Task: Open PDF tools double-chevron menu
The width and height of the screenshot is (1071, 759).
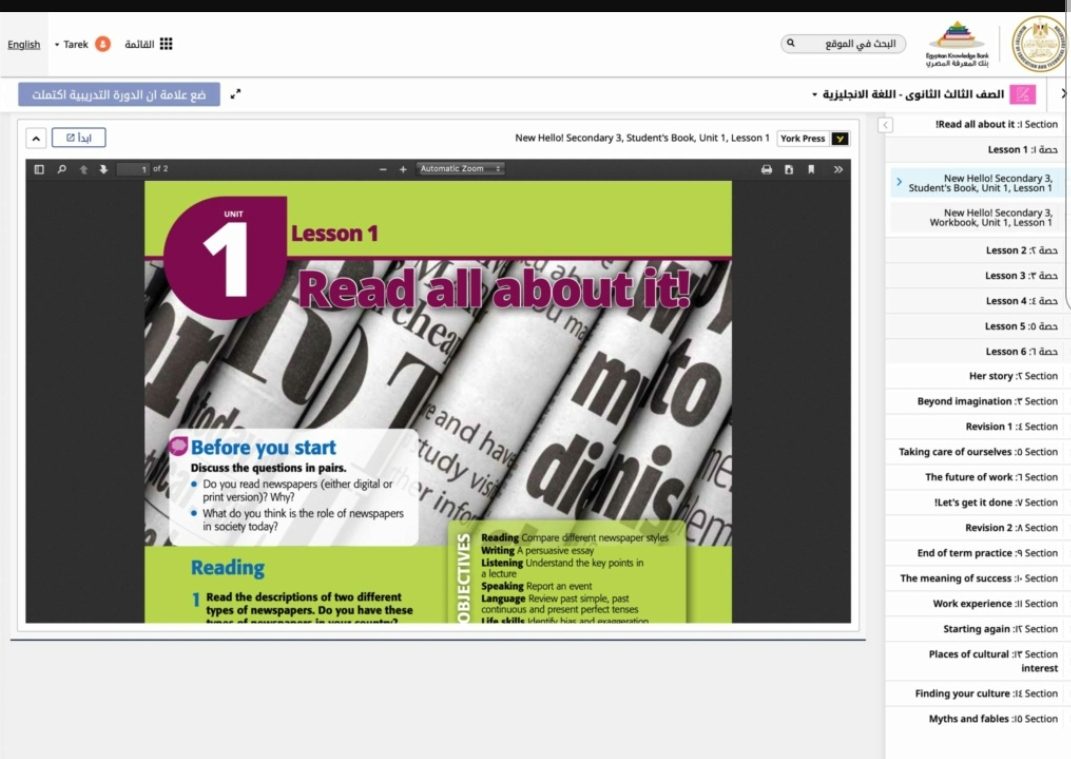Action: [x=838, y=169]
